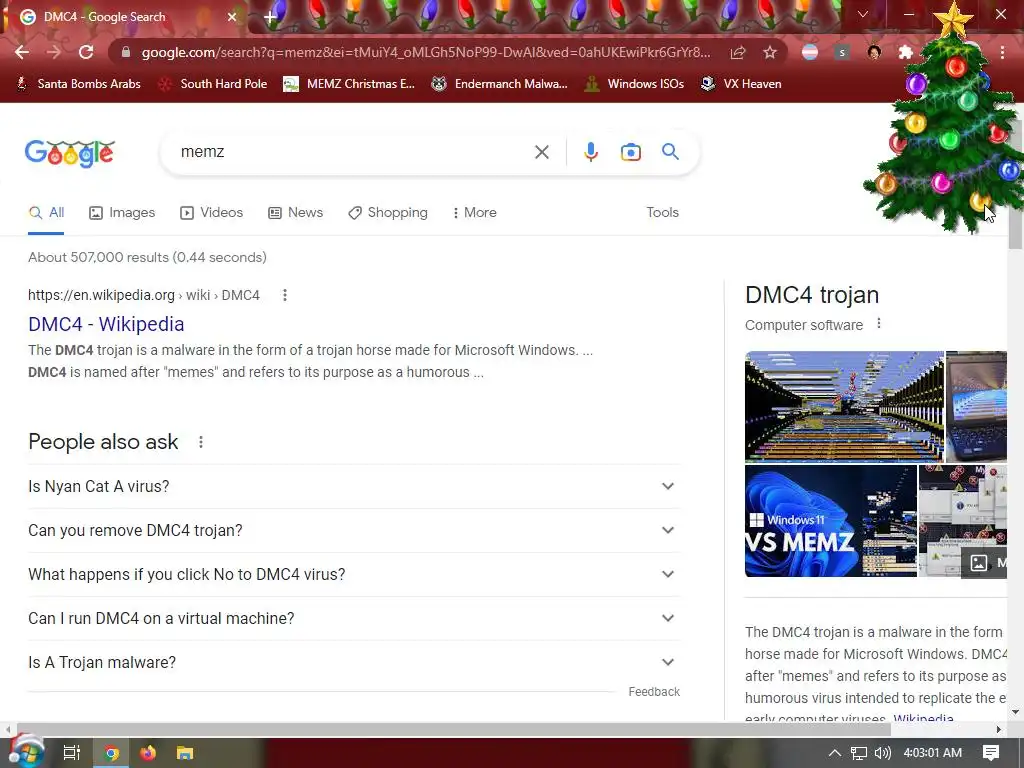Open the glitched tunnel MEMZ thumbnail
Screen dimensions: 1024x768
[x=844, y=406]
